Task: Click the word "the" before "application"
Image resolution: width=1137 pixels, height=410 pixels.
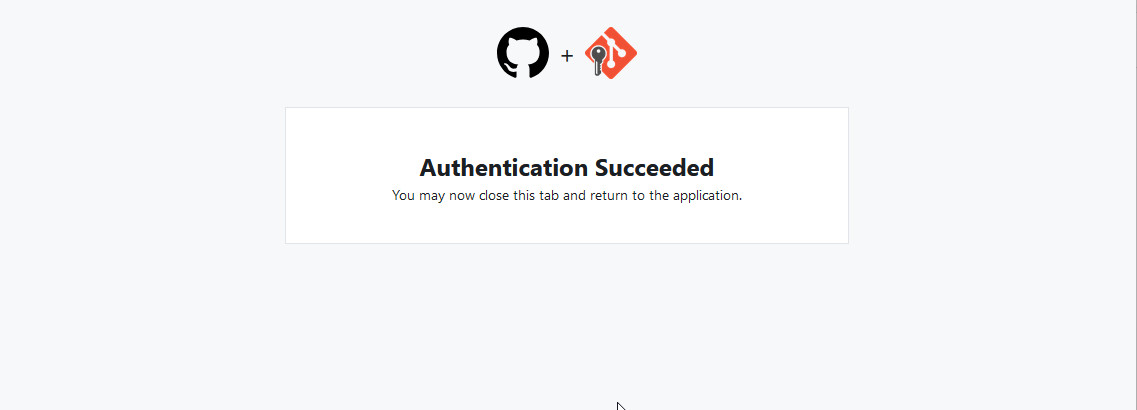Action: point(659,196)
